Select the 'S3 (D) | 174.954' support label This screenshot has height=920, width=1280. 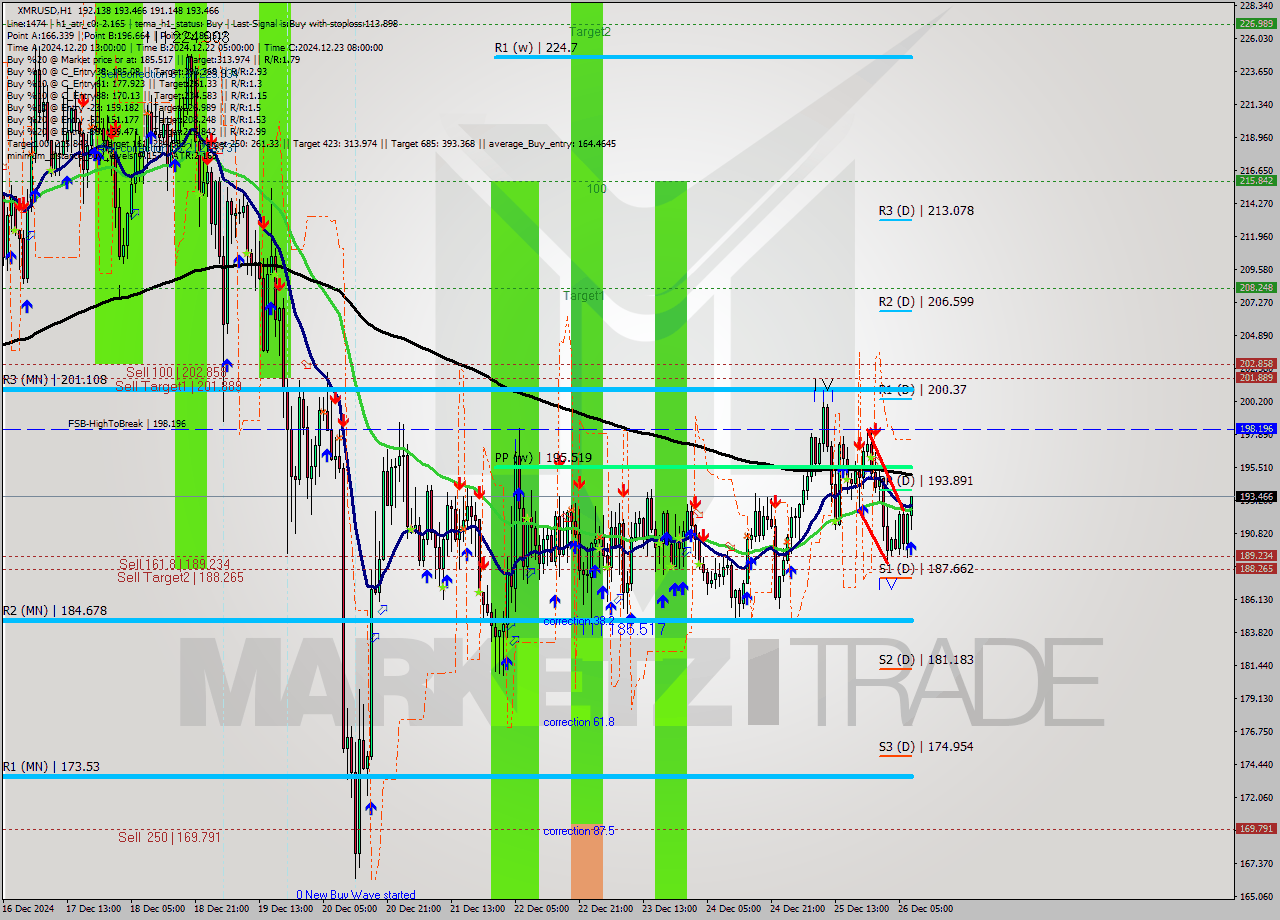point(926,747)
